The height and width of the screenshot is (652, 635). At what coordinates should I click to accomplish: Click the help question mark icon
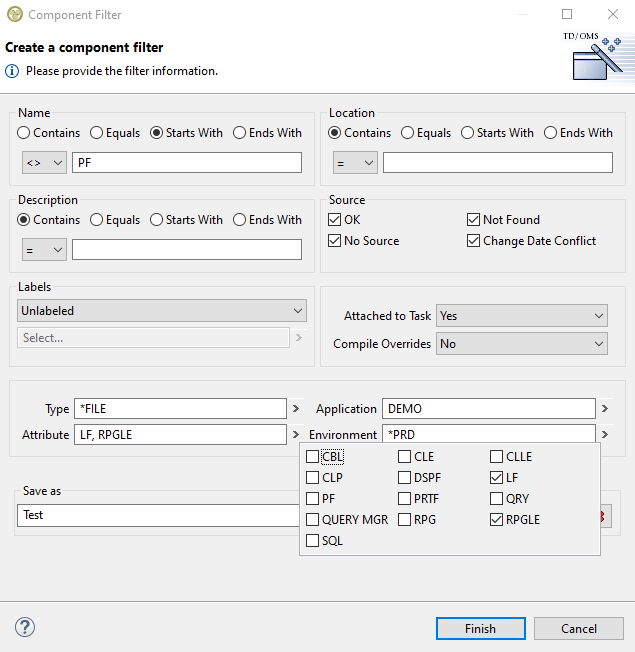(x=25, y=628)
